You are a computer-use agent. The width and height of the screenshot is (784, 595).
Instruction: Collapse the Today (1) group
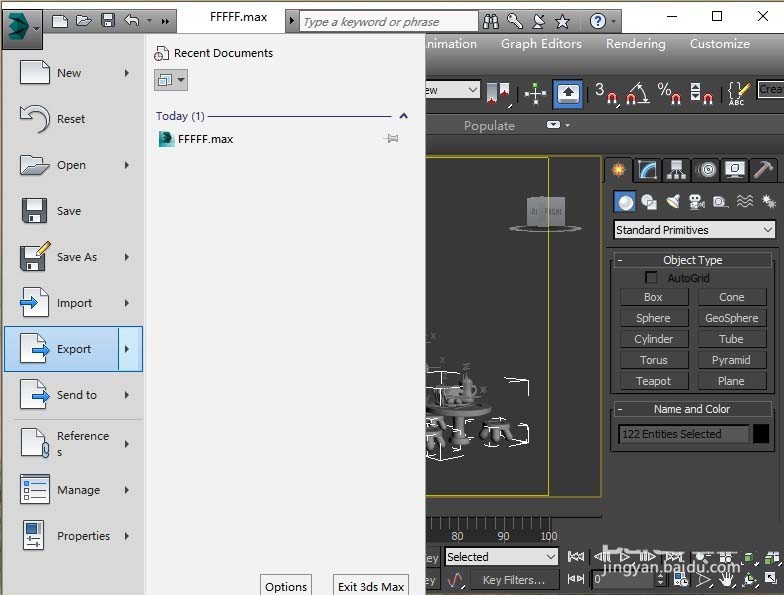pos(404,116)
